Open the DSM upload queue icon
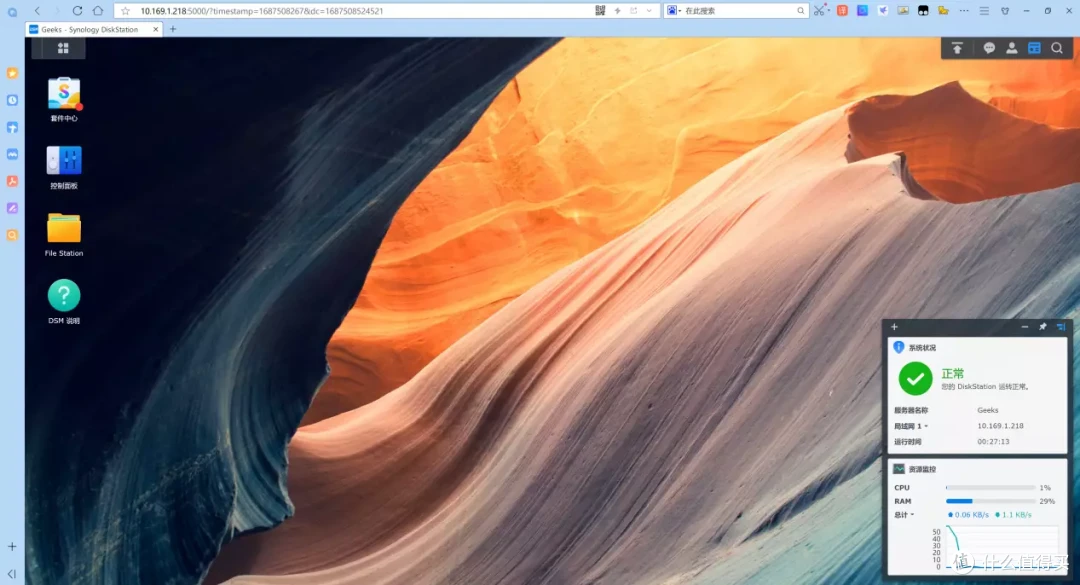 click(x=957, y=48)
